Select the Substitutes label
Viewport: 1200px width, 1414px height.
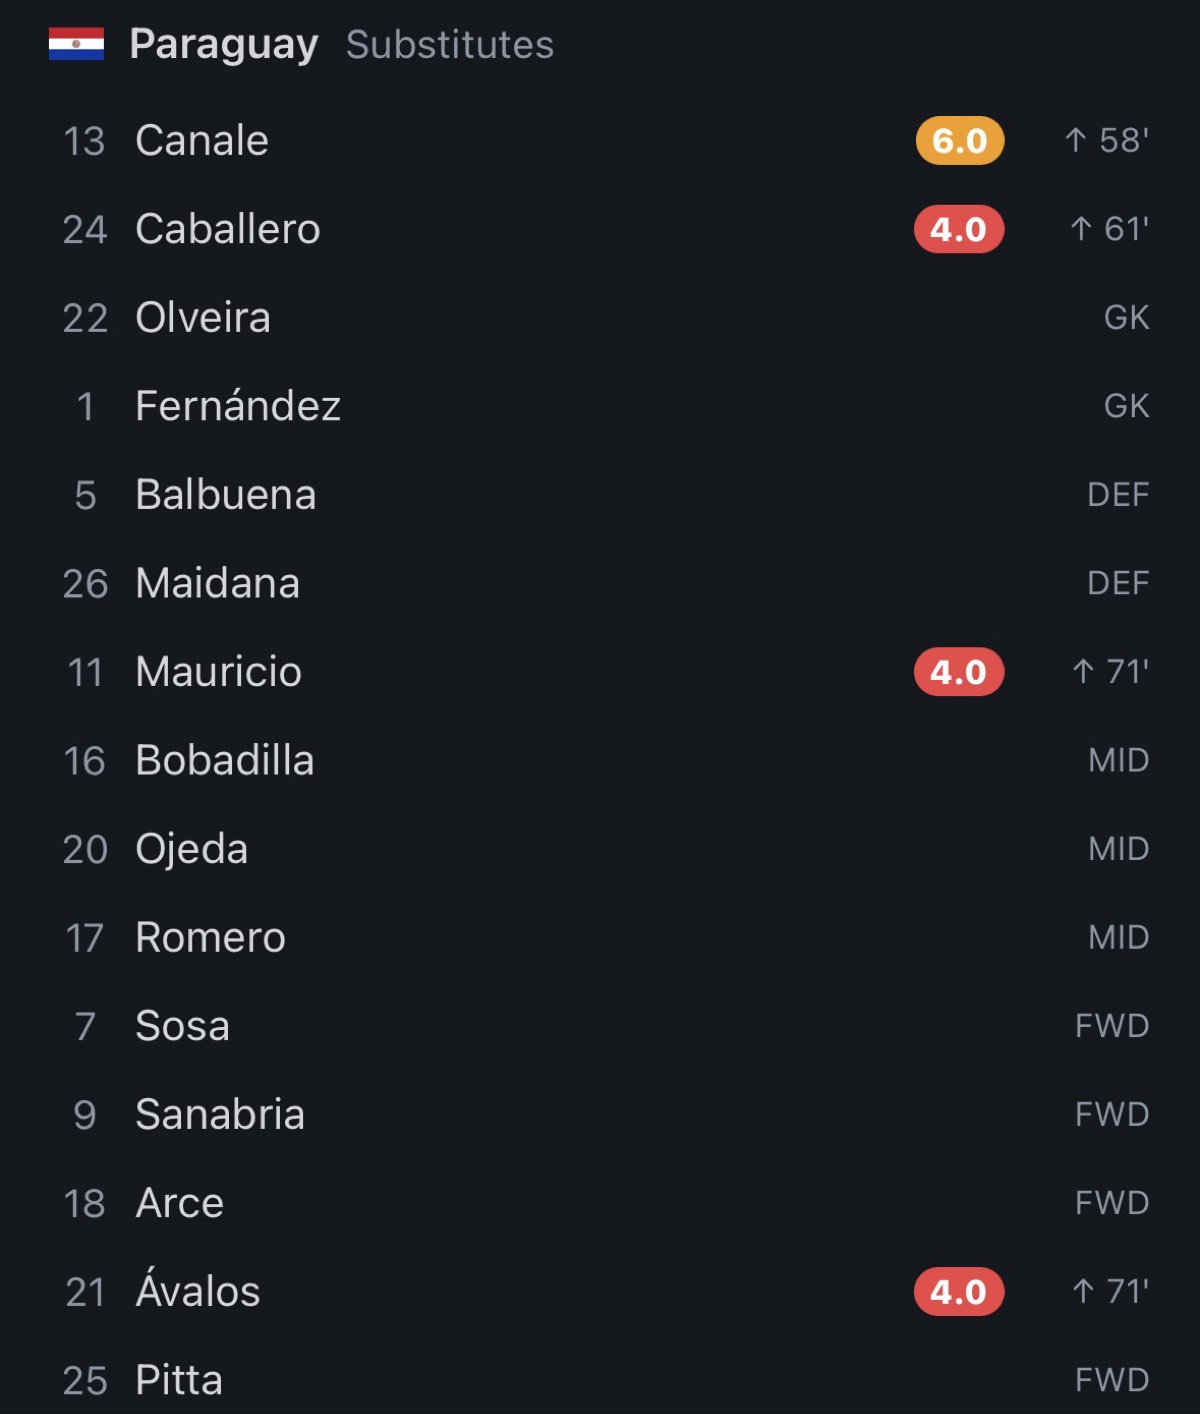point(450,44)
